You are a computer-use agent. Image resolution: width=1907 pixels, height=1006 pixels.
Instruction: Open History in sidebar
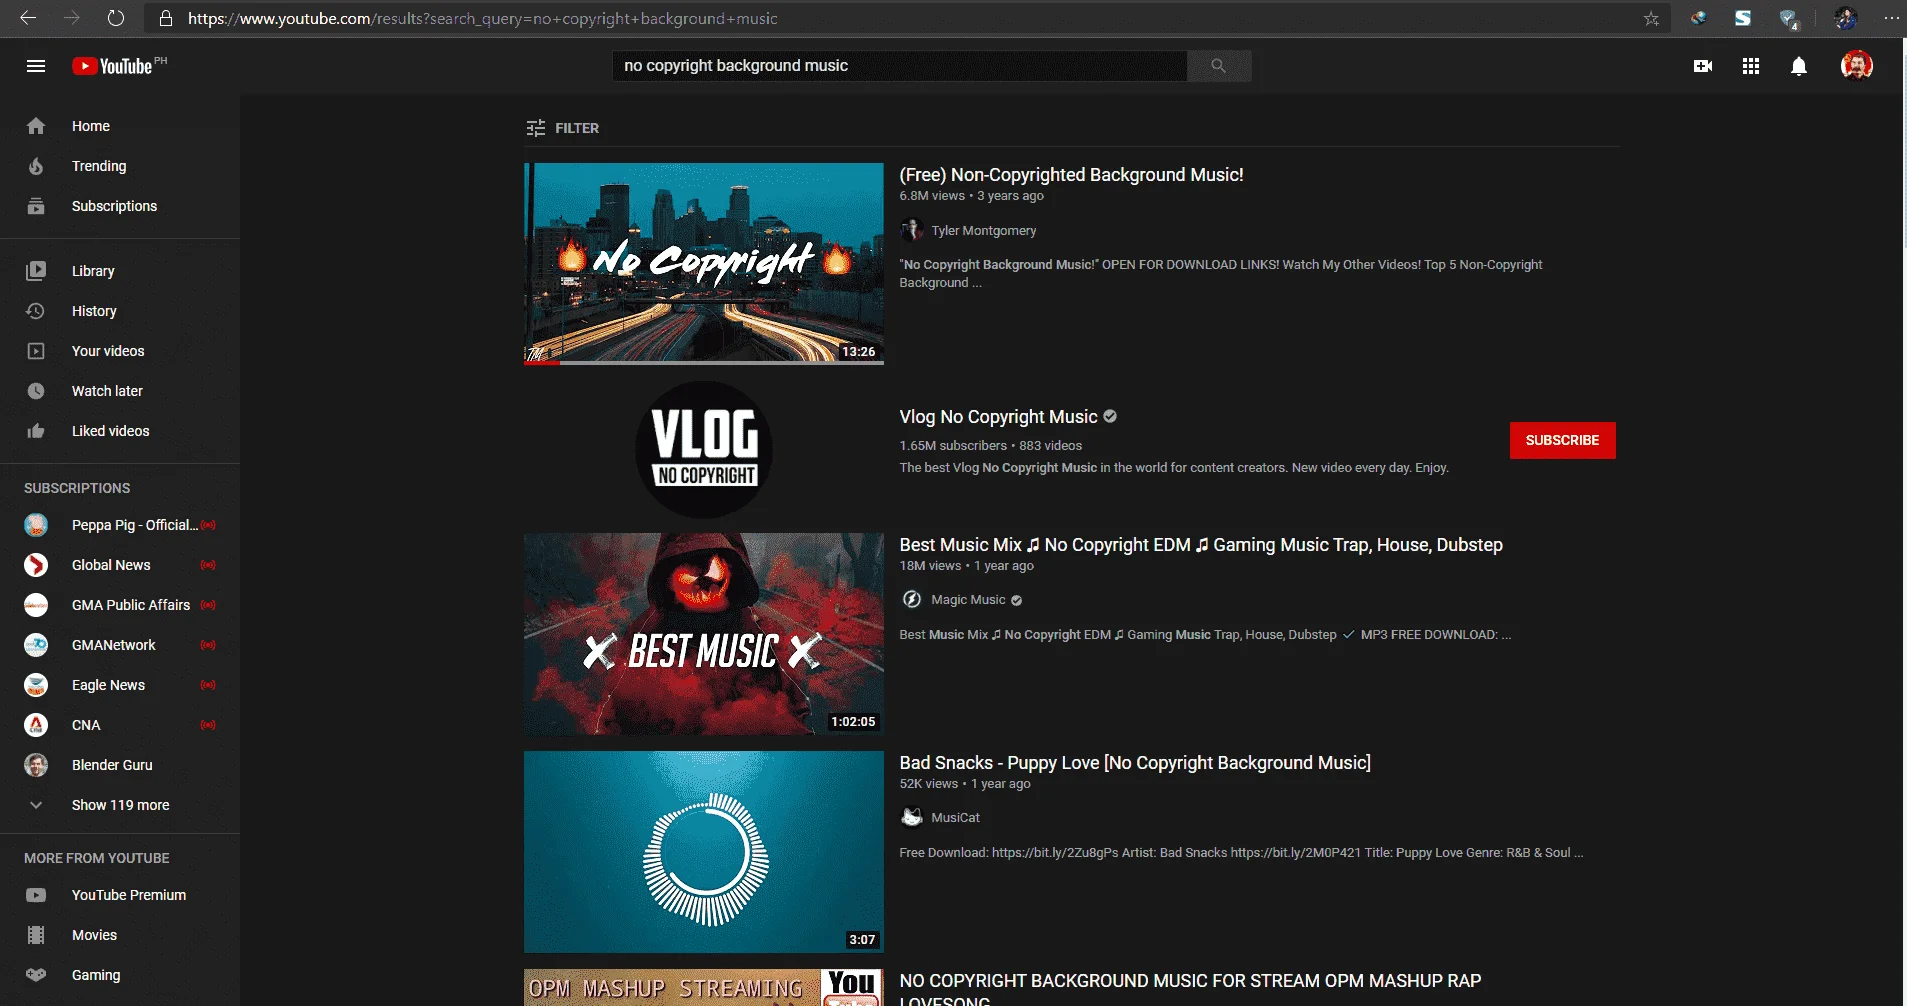pos(120,311)
